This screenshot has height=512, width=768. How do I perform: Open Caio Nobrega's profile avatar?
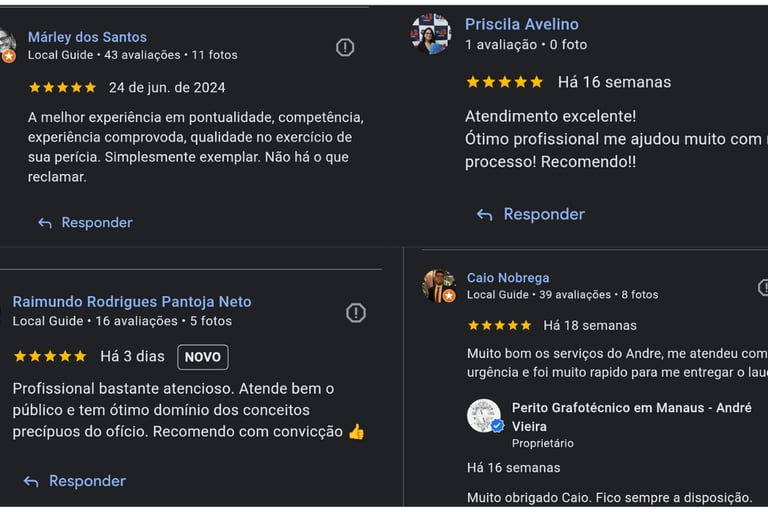[x=439, y=286]
